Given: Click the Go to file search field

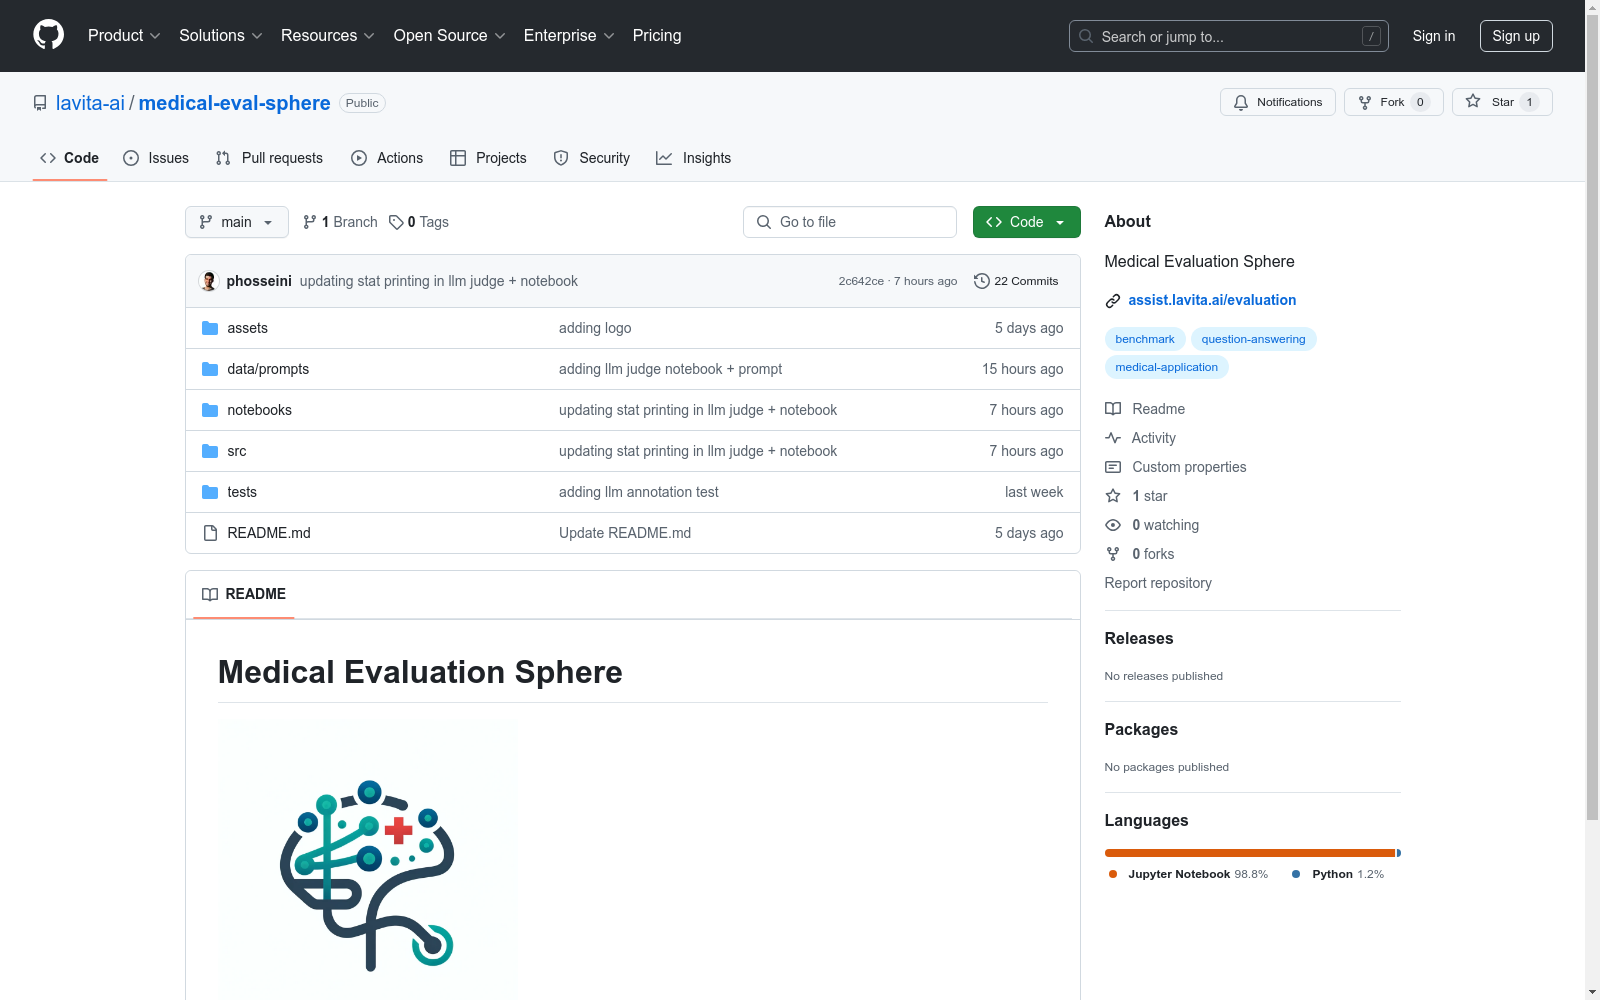Looking at the screenshot, I should click(850, 222).
